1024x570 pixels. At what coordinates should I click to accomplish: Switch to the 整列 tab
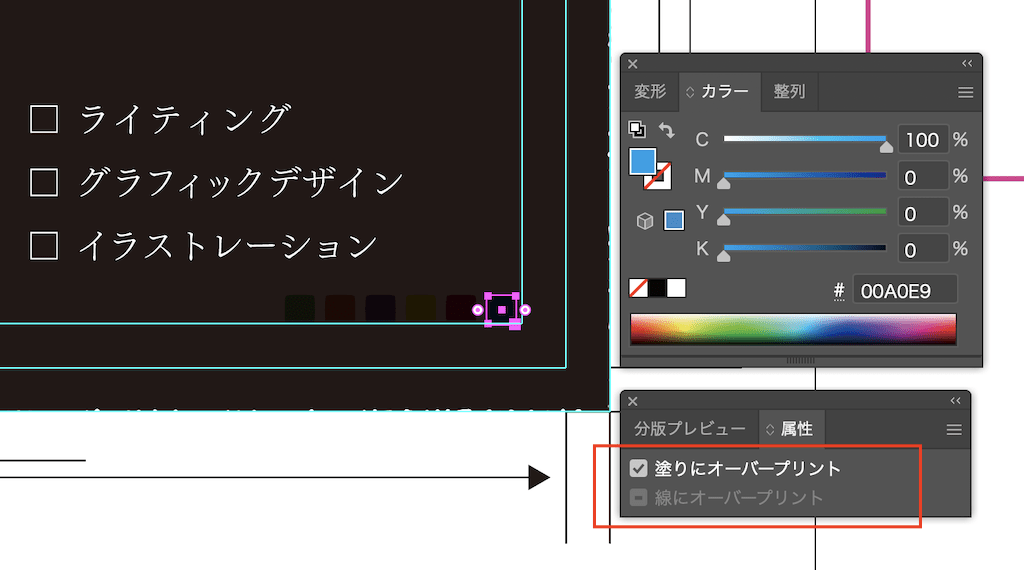coord(789,91)
